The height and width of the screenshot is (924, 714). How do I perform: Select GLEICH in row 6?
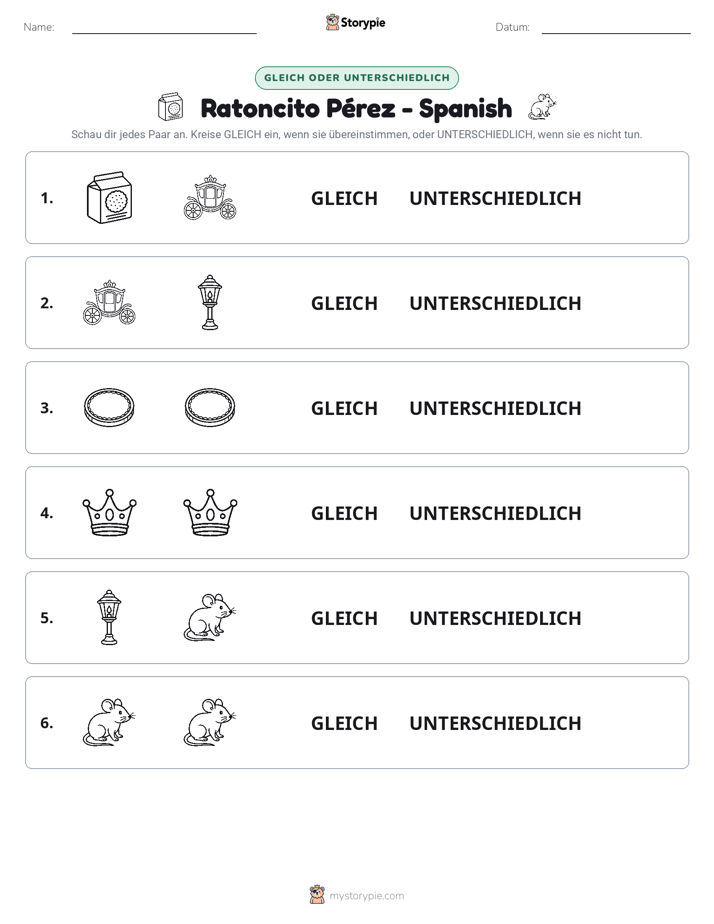click(x=344, y=723)
